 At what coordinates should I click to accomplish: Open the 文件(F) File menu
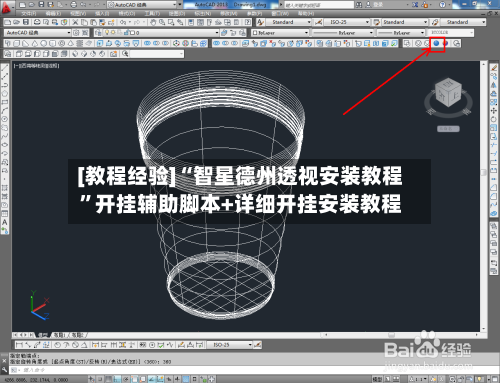pyautogui.click(x=30, y=14)
